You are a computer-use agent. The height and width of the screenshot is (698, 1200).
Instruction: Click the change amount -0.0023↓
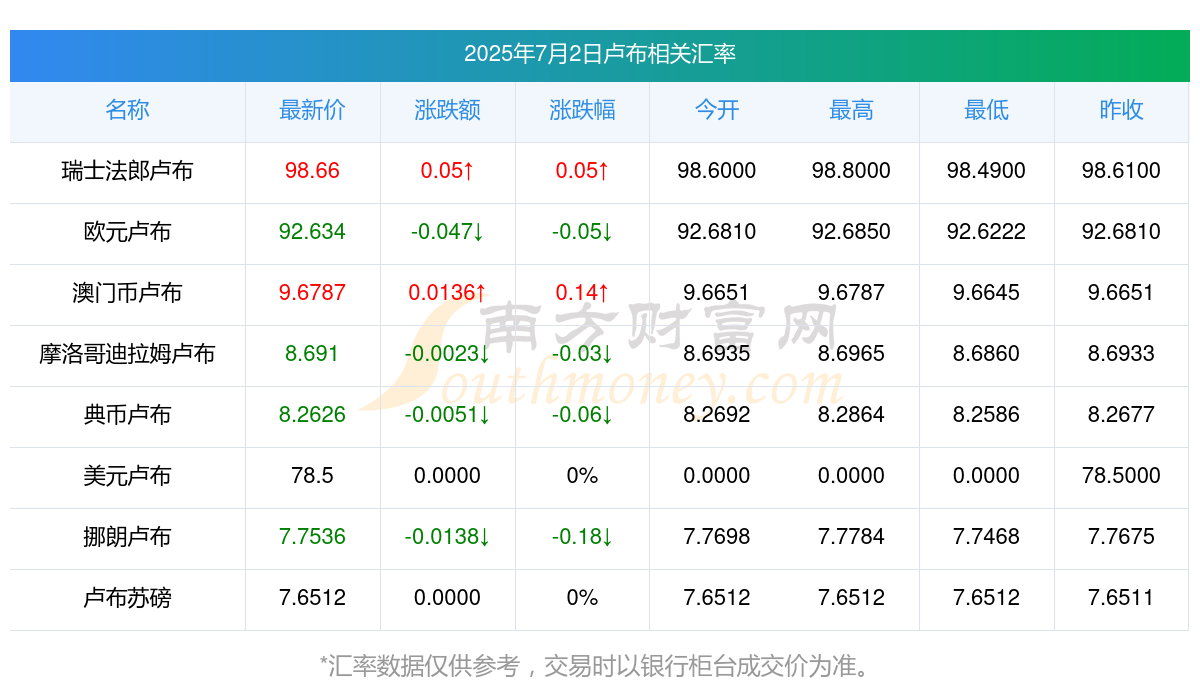[447, 354]
